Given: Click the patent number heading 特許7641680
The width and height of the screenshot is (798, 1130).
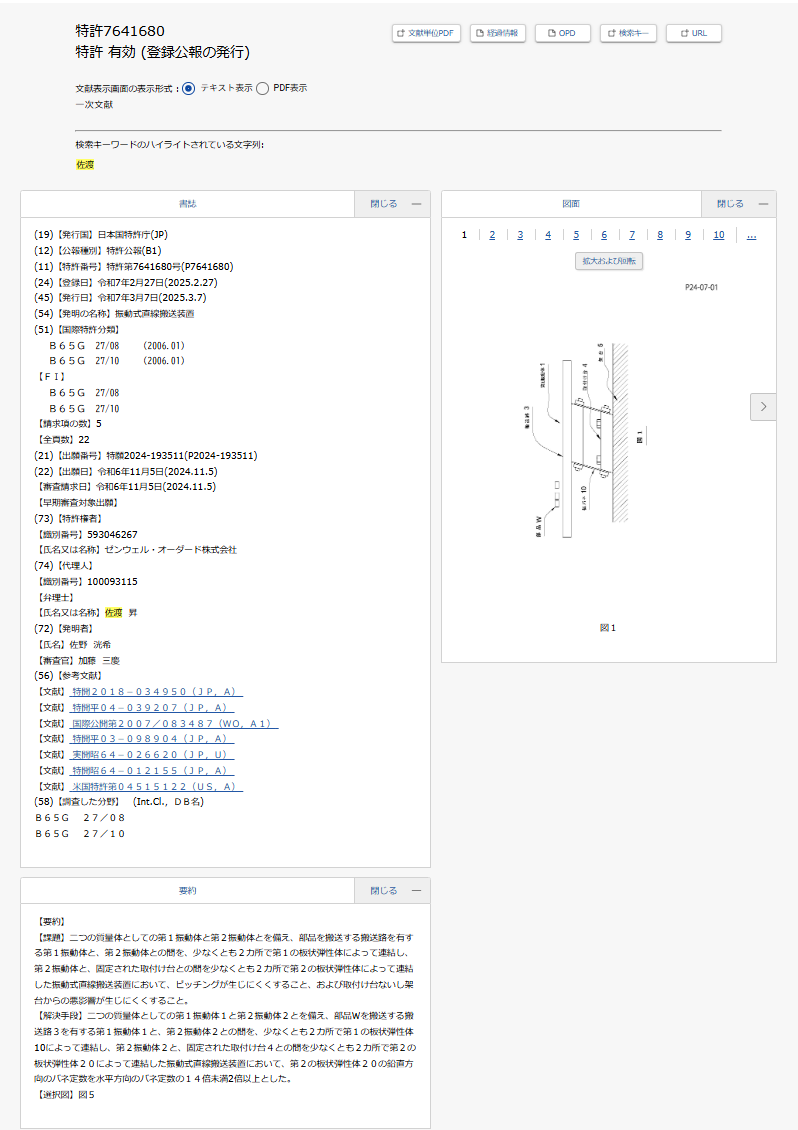Looking at the screenshot, I should [x=120, y=31].
